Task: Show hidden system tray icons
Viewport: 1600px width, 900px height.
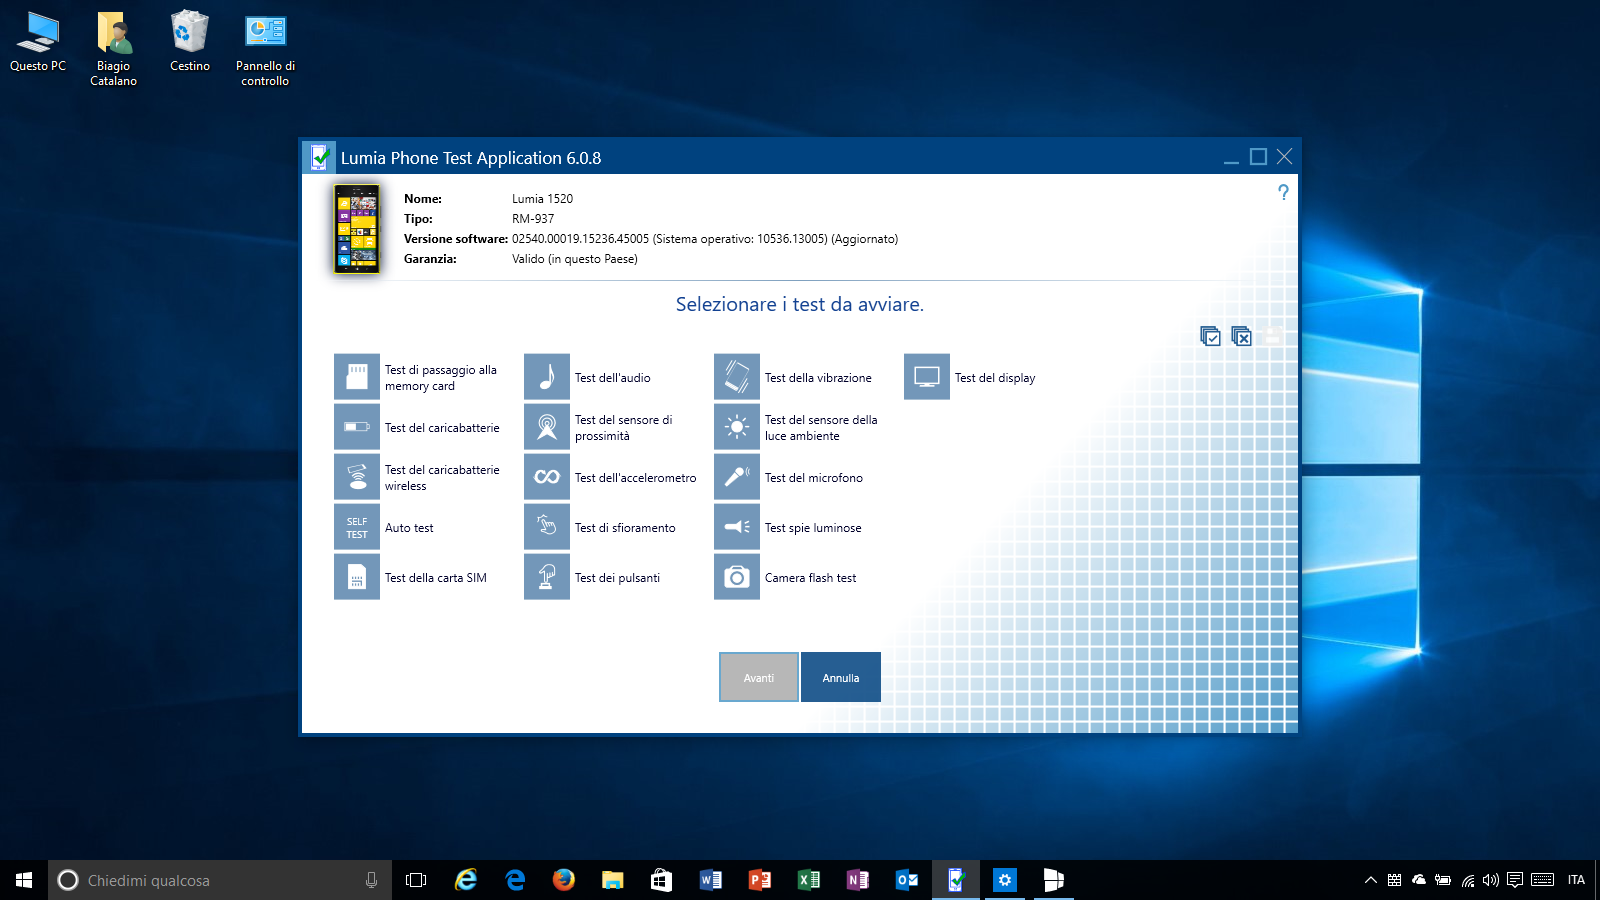Action: pos(1371,880)
